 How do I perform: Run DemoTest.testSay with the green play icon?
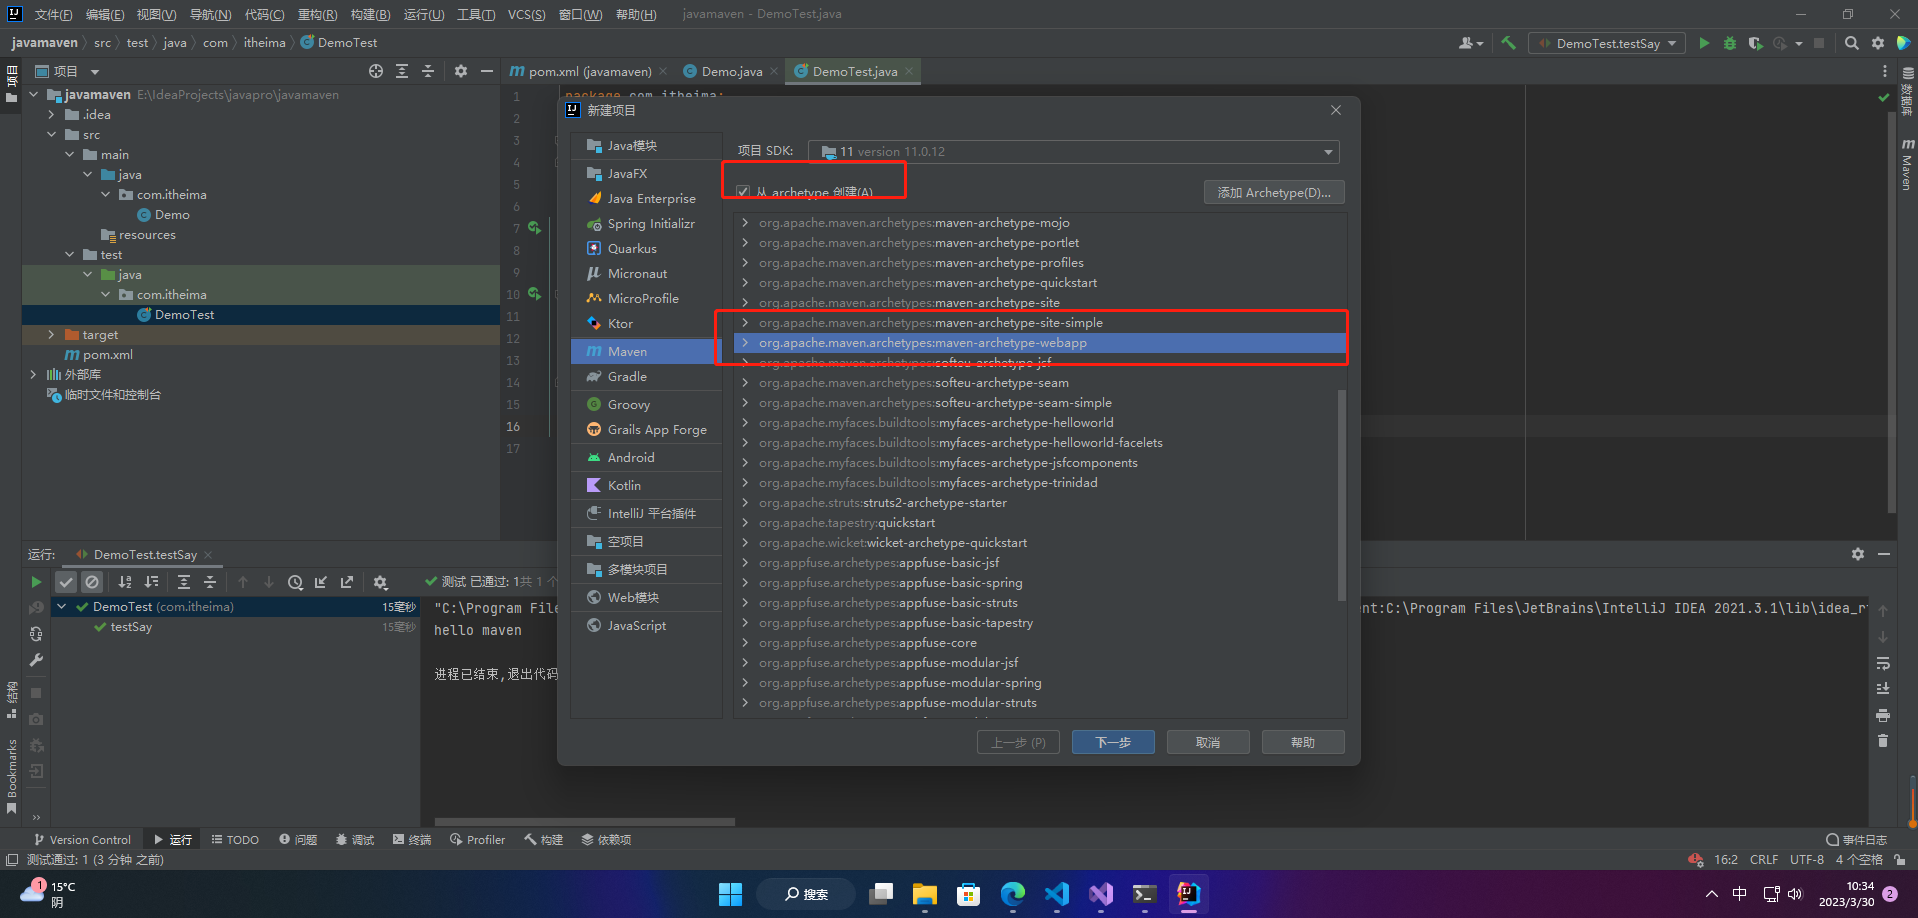point(1704,43)
